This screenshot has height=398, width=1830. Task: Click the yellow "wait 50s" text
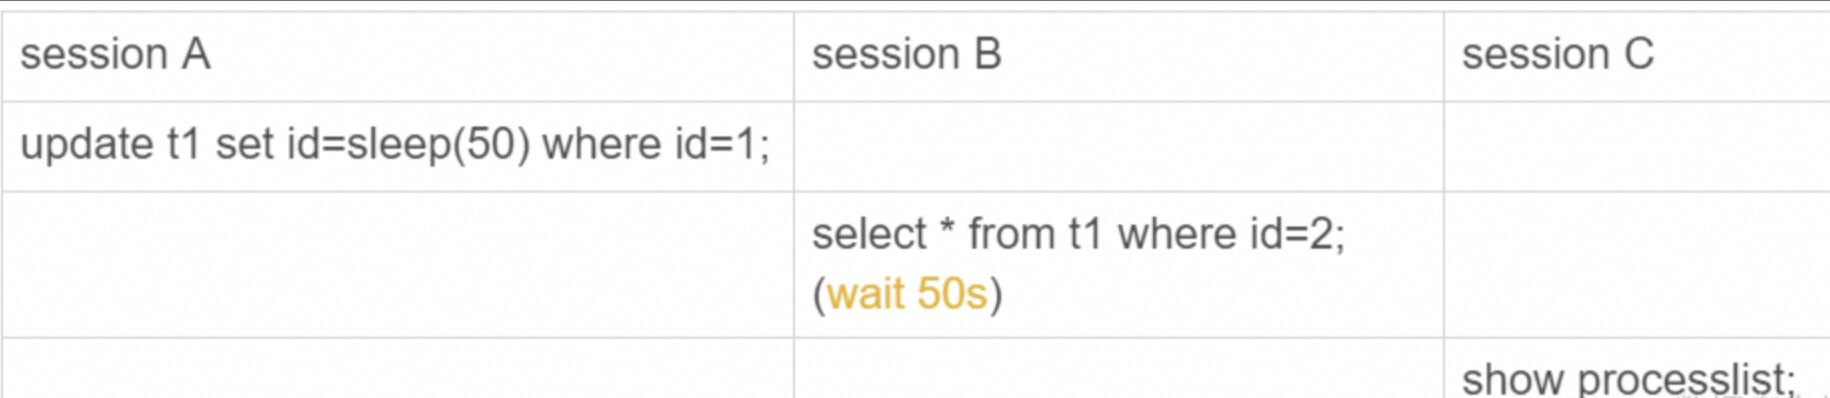pyautogui.click(x=906, y=294)
